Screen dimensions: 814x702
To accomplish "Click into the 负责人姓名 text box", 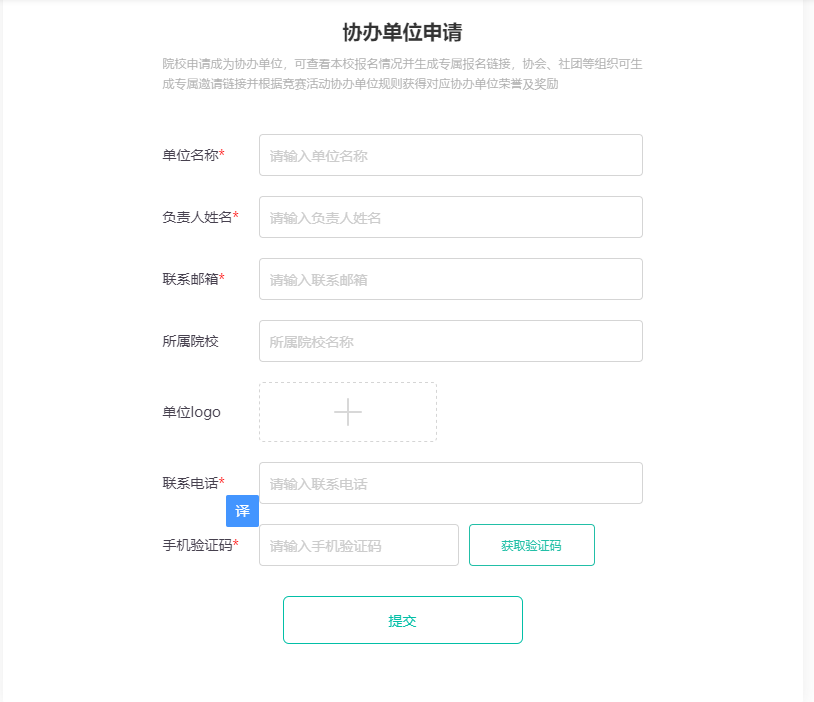I will pyautogui.click(x=450, y=217).
